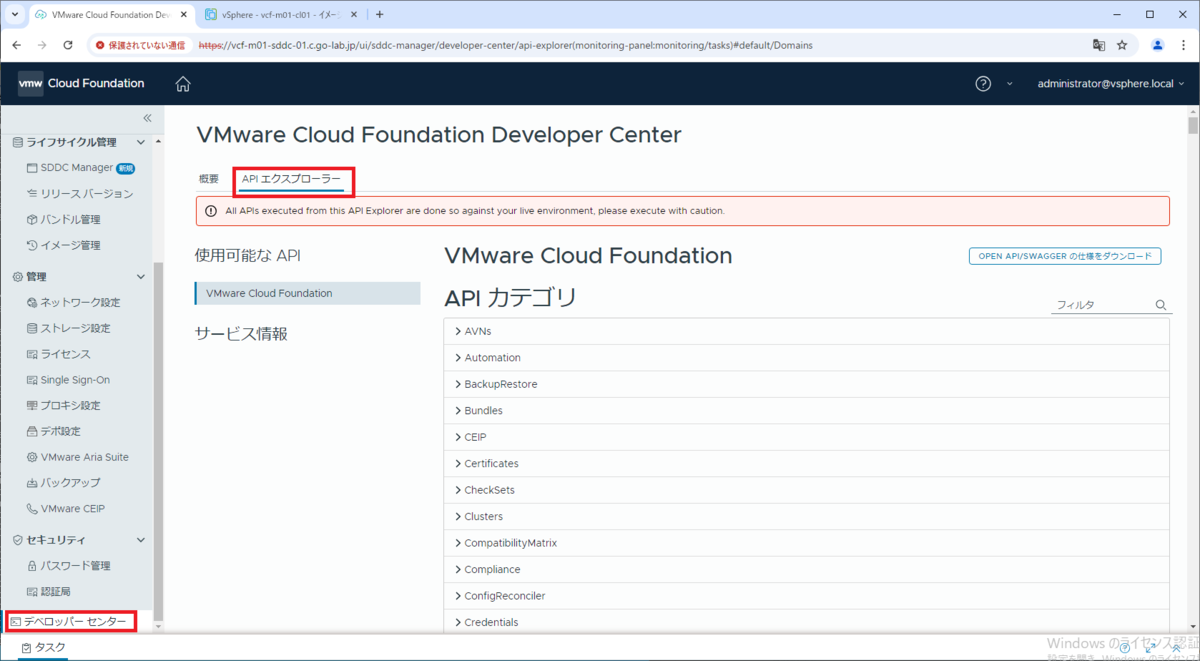This screenshot has height=661, width=1200.
Task: Click the フィルタ input field
Action: (1103, 305)
